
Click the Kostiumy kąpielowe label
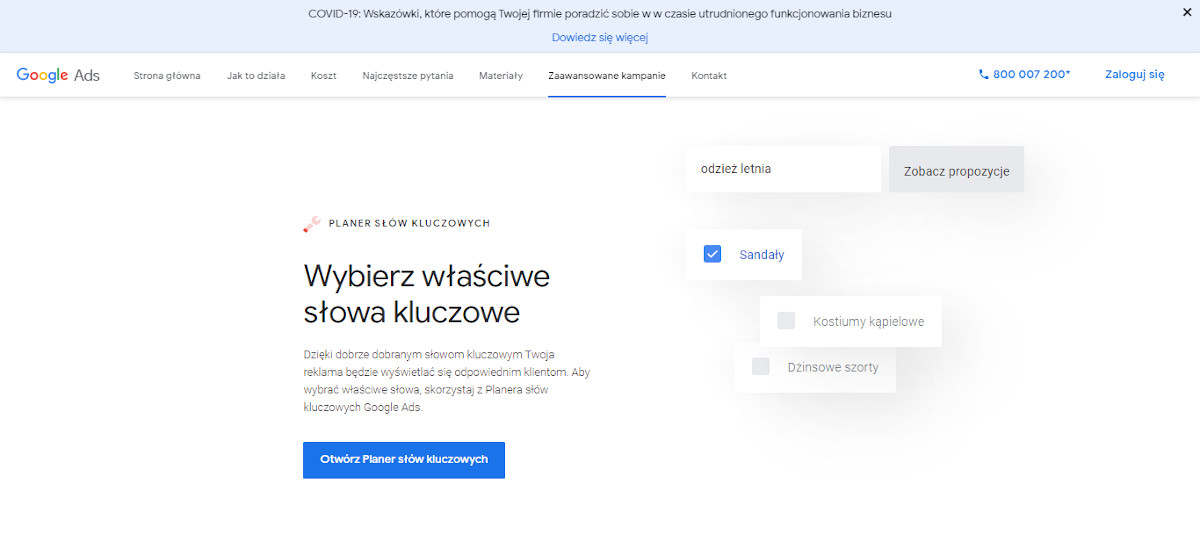tap(868, 322)
